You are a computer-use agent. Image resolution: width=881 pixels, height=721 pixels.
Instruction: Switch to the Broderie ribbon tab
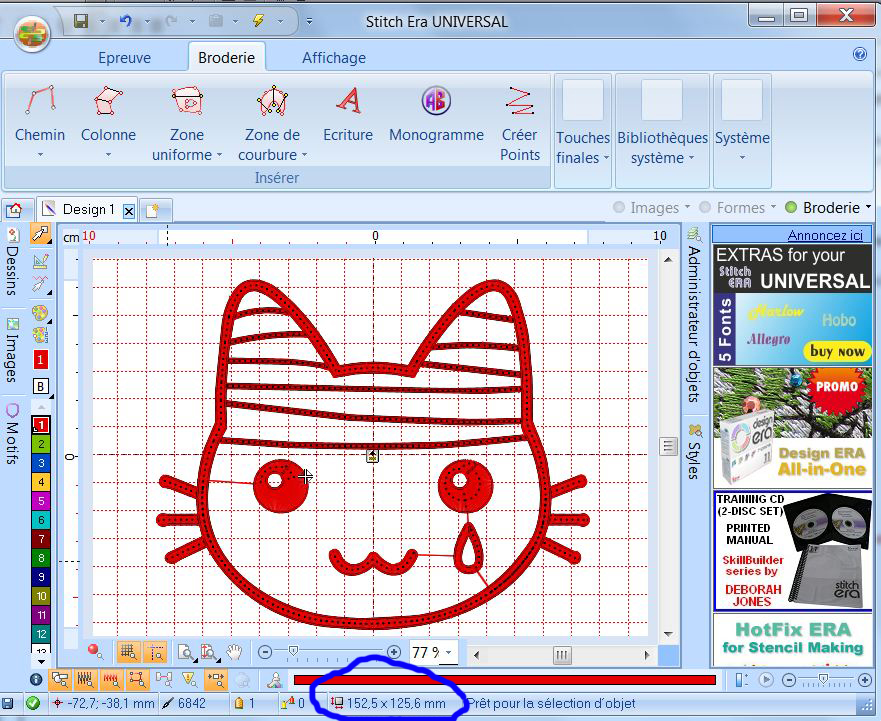point(226,57)
